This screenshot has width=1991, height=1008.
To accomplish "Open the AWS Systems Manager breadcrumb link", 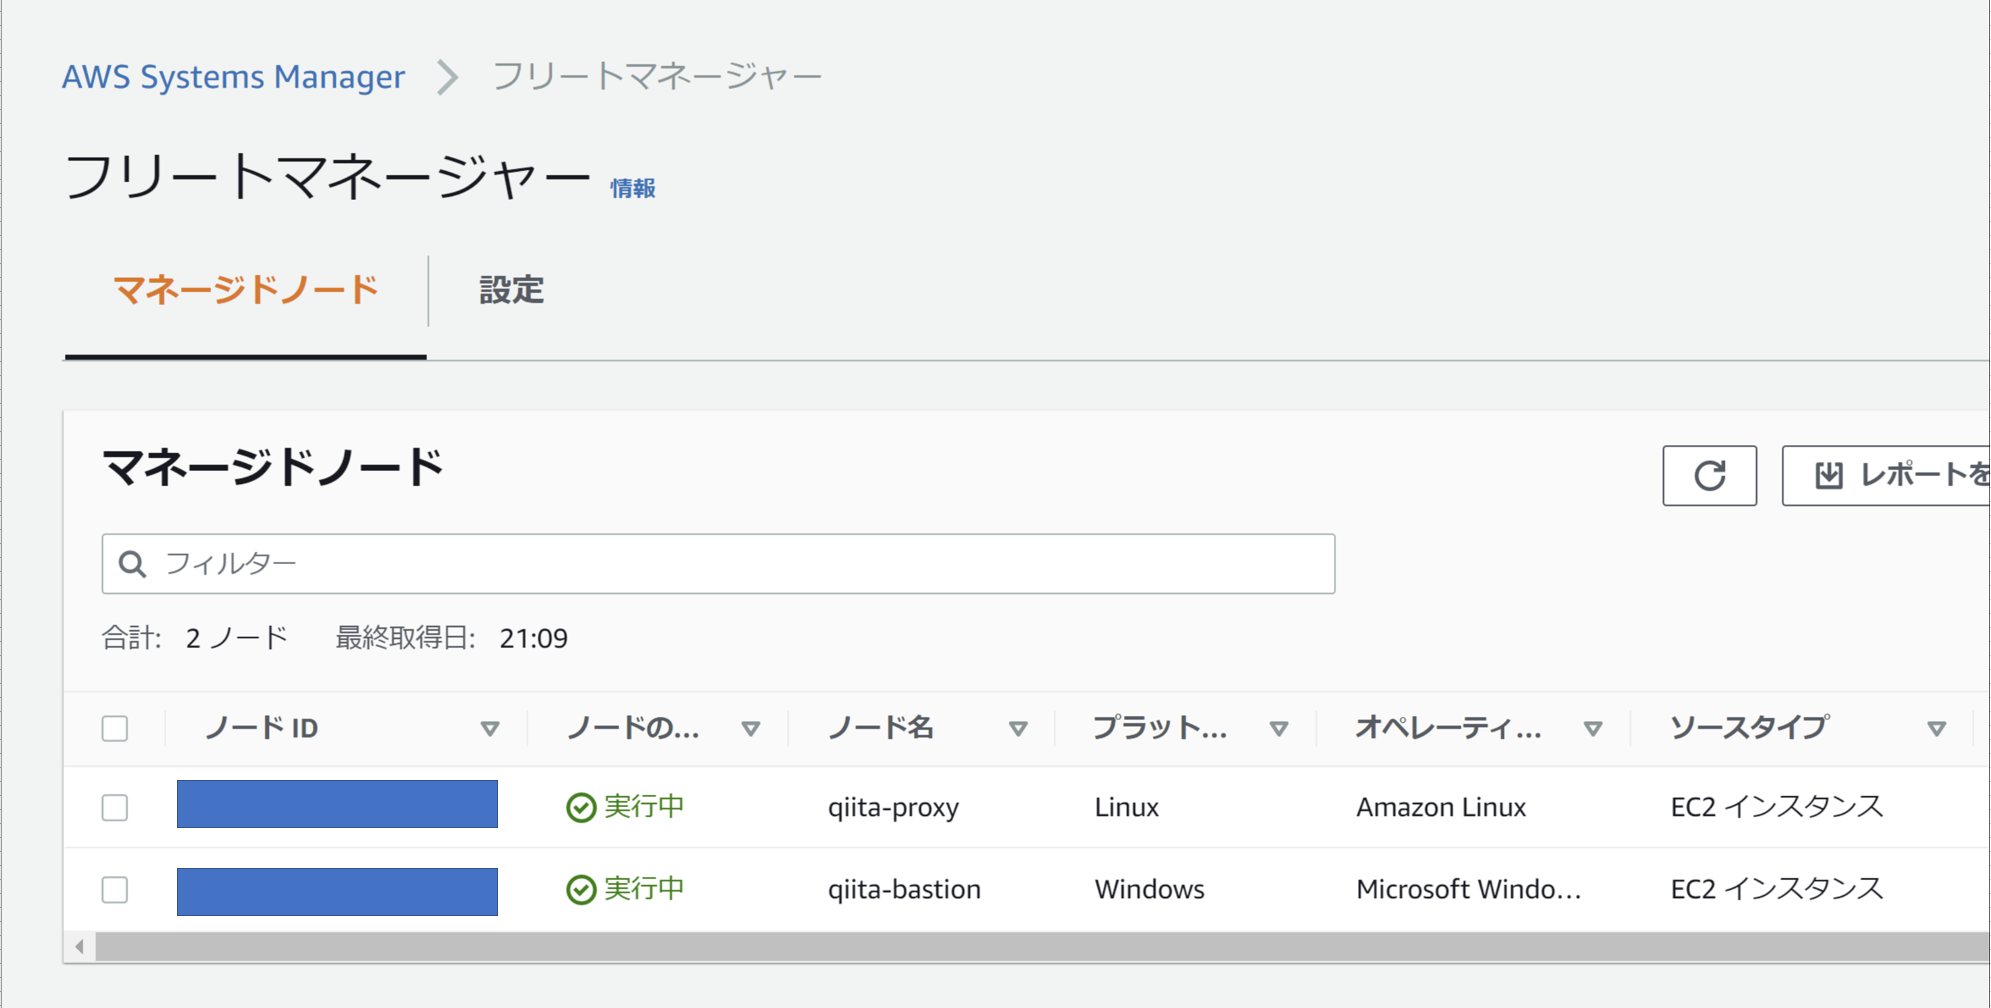I will (x=233, y=77).
